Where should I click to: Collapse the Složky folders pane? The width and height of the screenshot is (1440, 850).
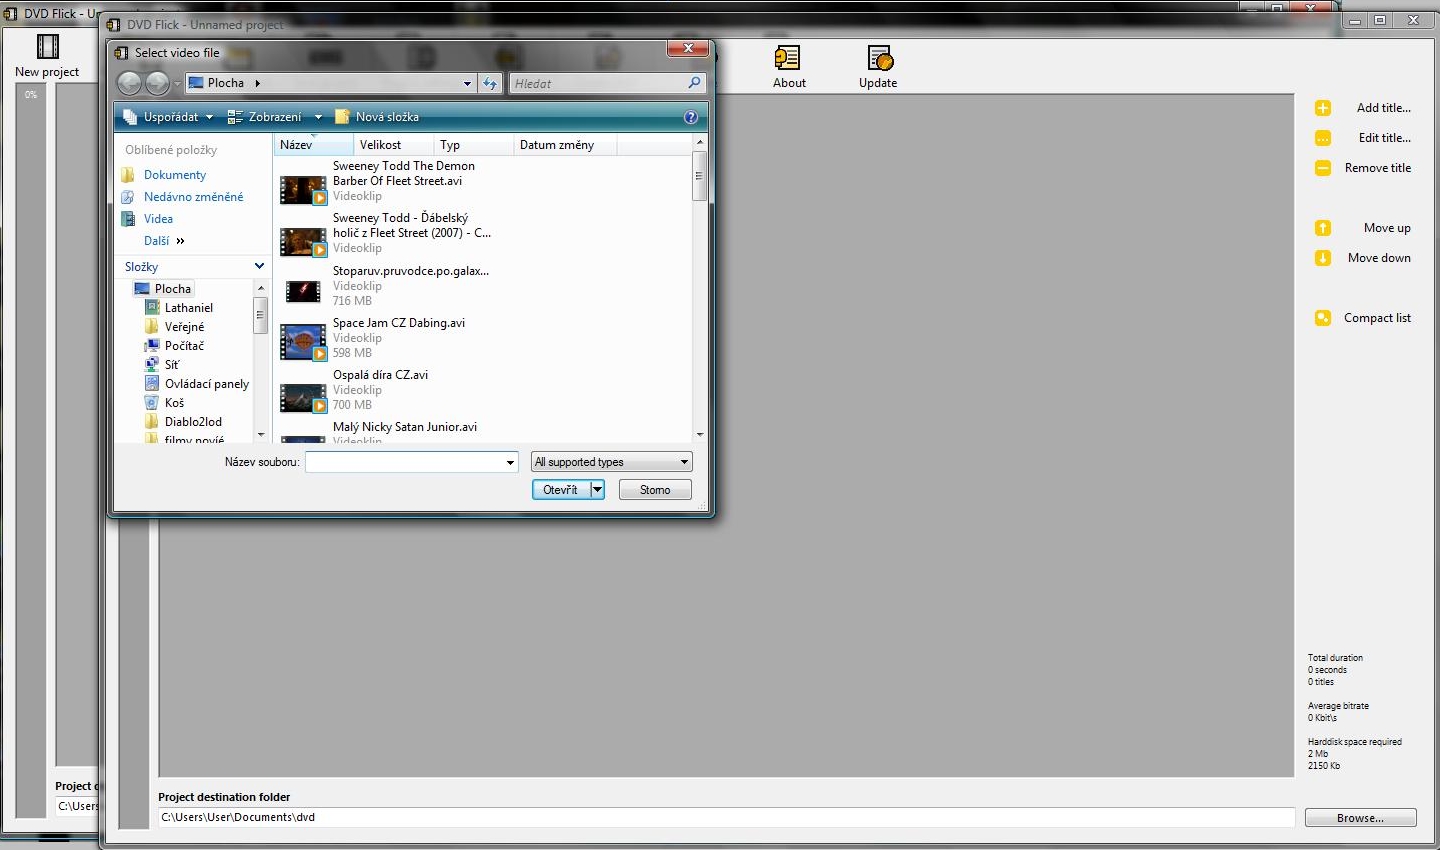[259, 266]
